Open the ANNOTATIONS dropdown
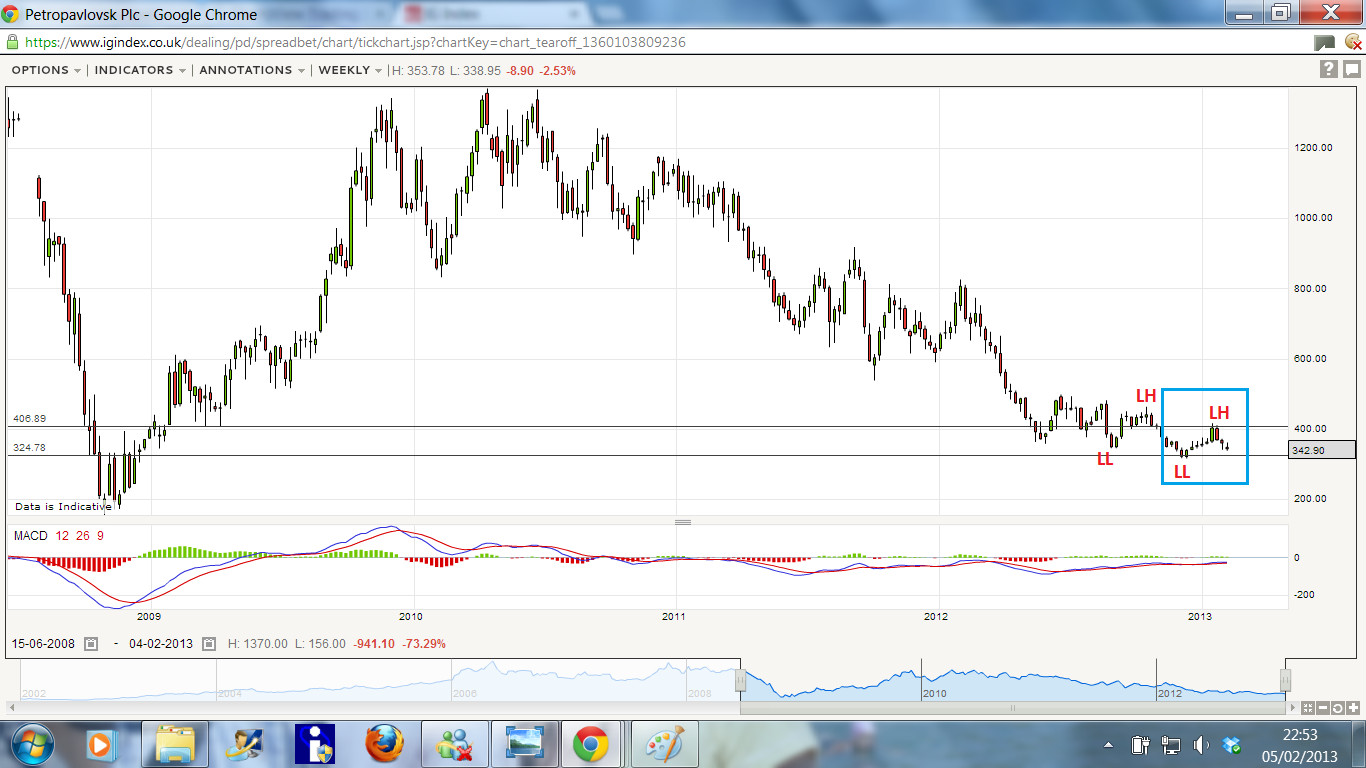The height and width of the screenshot is (768, 1366). coord(252,70)
